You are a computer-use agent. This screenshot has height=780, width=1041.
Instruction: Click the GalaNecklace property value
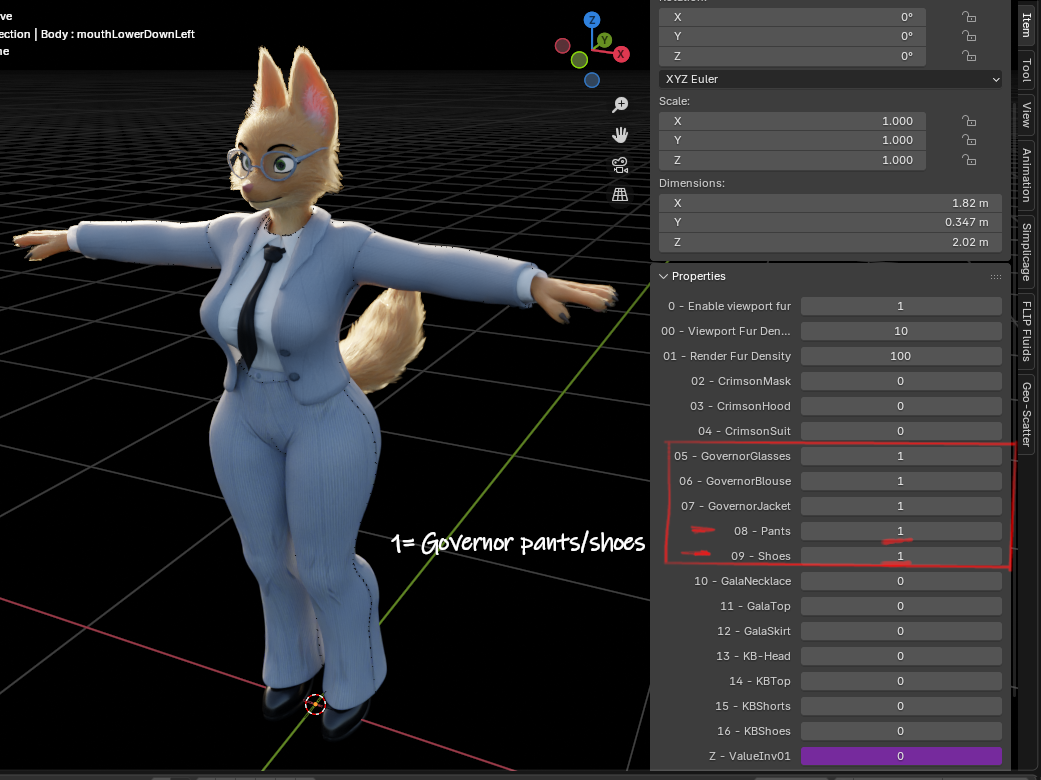pyautogui.click(x=901, y=581)
